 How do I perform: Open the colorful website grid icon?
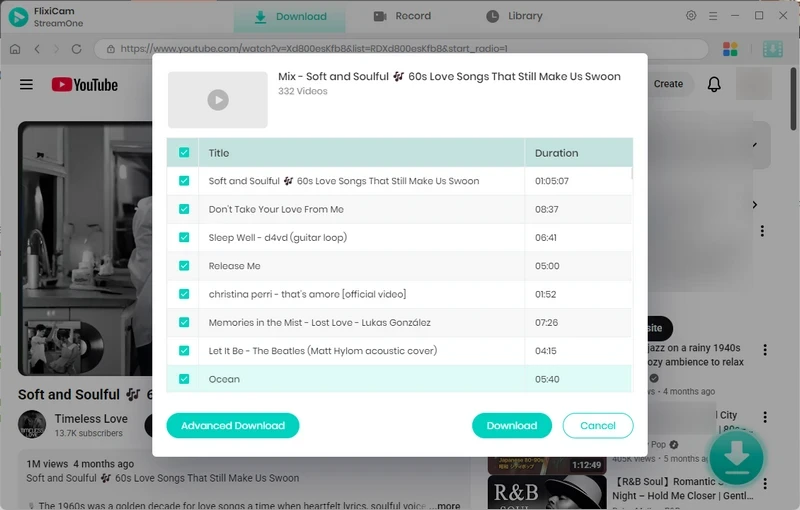(730, 49)
